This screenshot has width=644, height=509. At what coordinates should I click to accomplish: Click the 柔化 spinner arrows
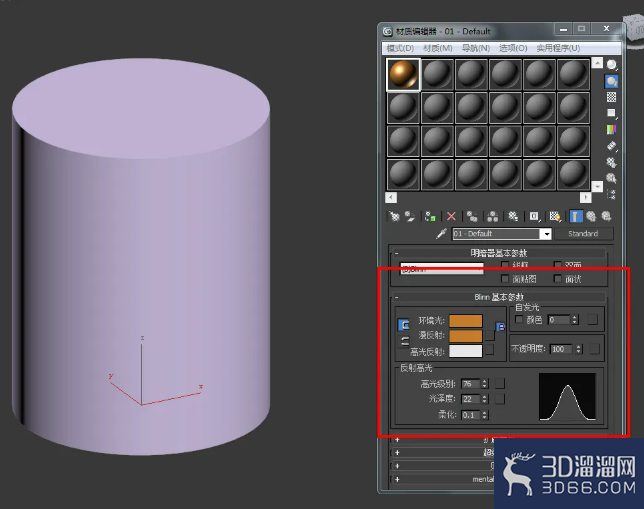(x=485, y=415)
